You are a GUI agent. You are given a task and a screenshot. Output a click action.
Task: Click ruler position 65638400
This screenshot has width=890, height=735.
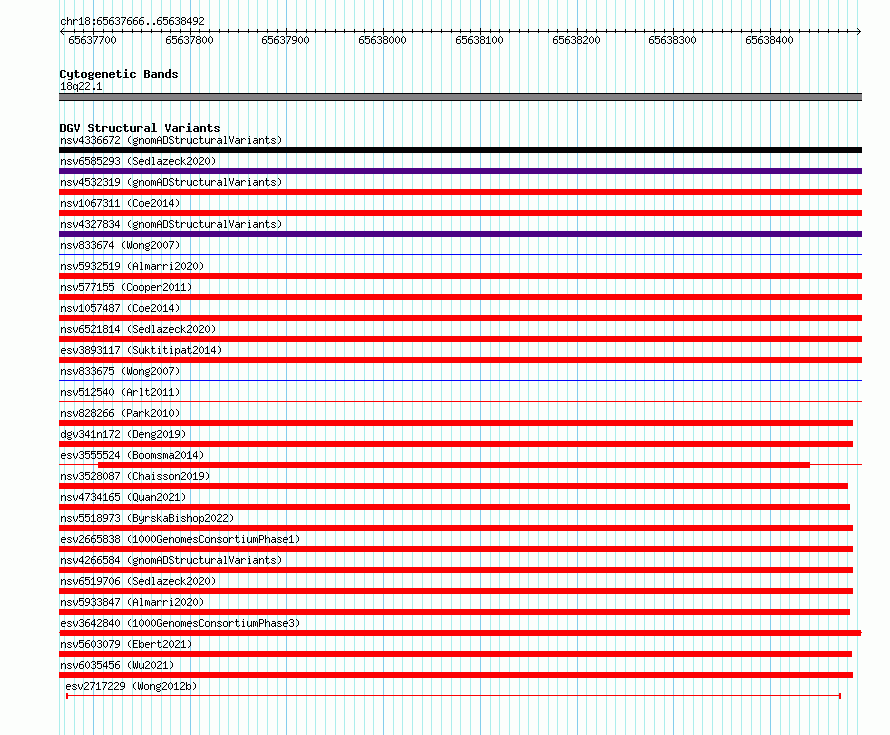point(769,40)
